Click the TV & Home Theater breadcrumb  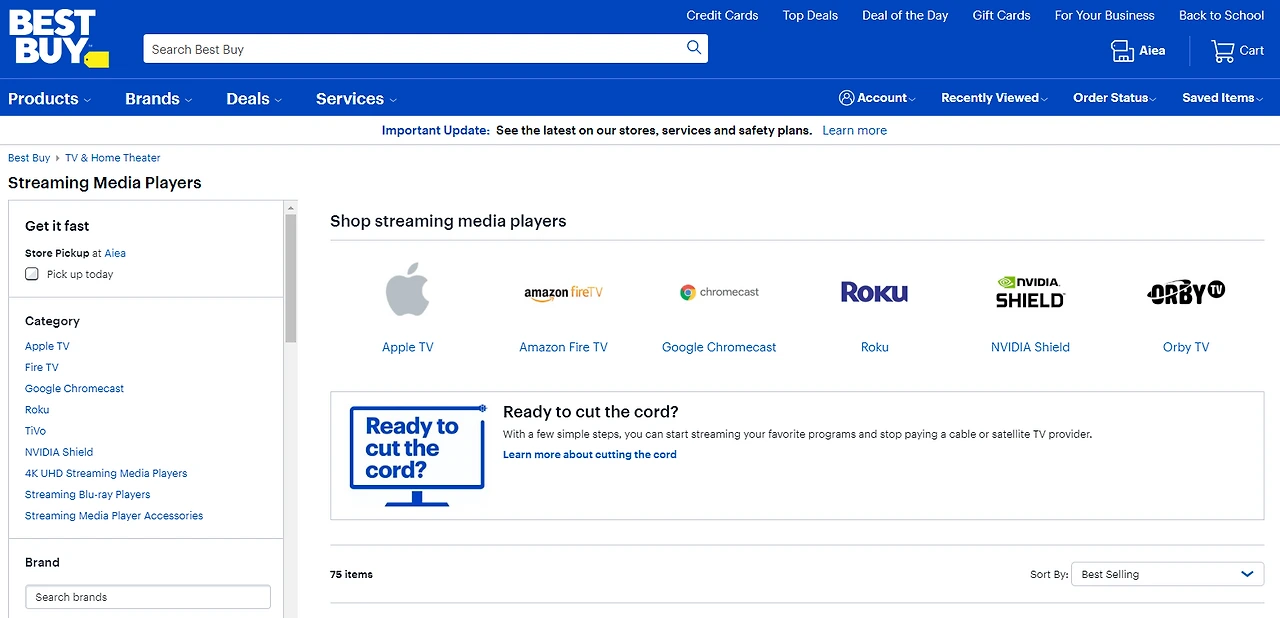113,158
